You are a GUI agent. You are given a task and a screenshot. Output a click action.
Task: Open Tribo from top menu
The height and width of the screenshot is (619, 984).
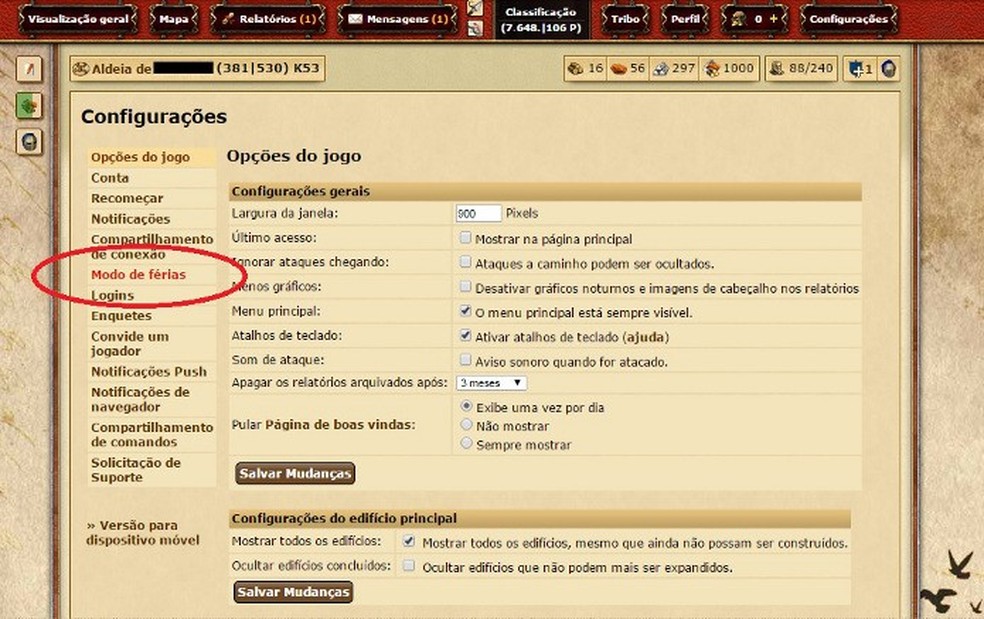(x=625, y=19)
